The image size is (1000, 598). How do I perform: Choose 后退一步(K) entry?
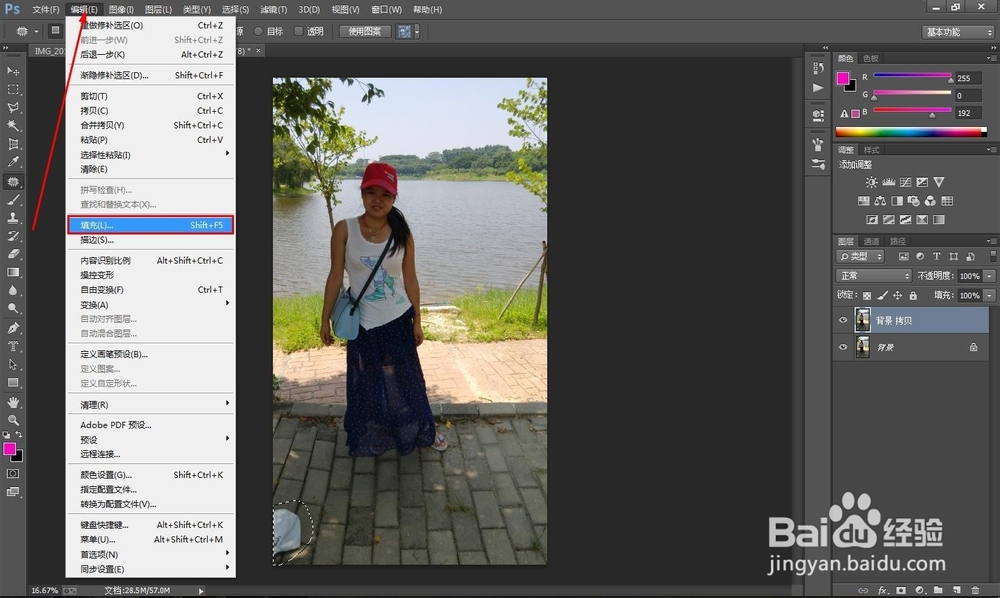click(x=151, y=54)
